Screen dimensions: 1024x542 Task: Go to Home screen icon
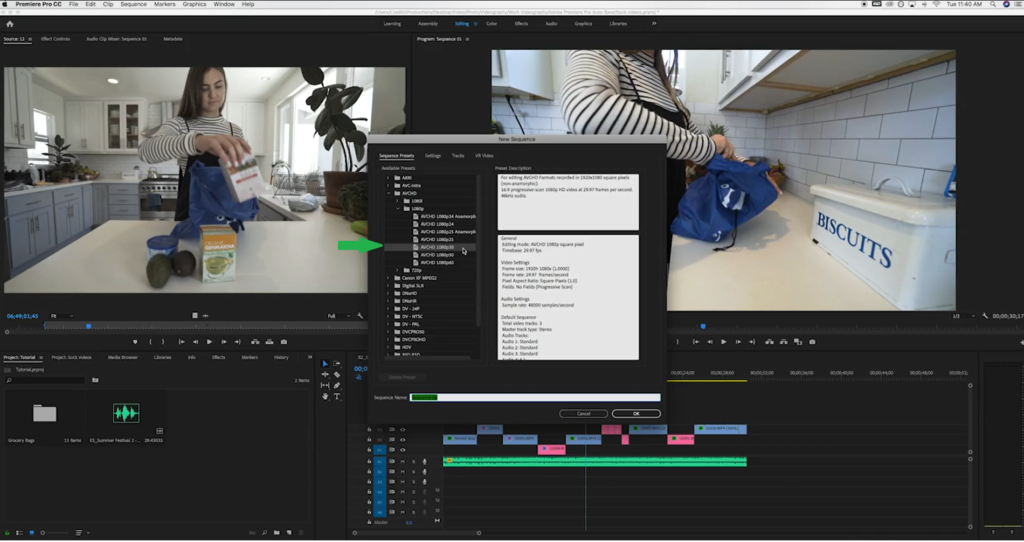pos(10,24)
